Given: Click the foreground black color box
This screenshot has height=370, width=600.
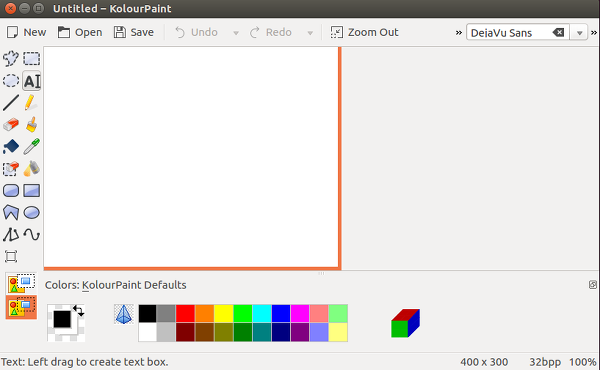Looking at the screenshot, I should pos(62,319).
